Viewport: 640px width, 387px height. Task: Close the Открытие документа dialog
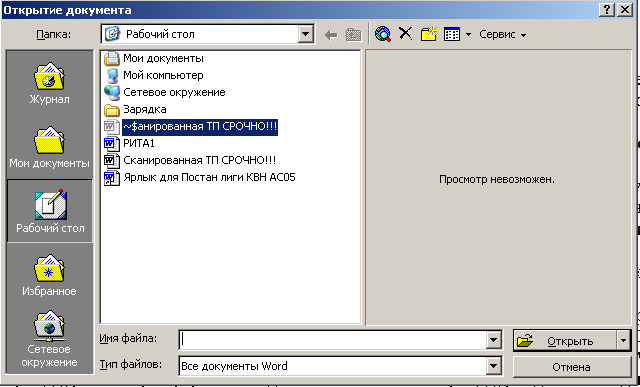click(624, 10)
